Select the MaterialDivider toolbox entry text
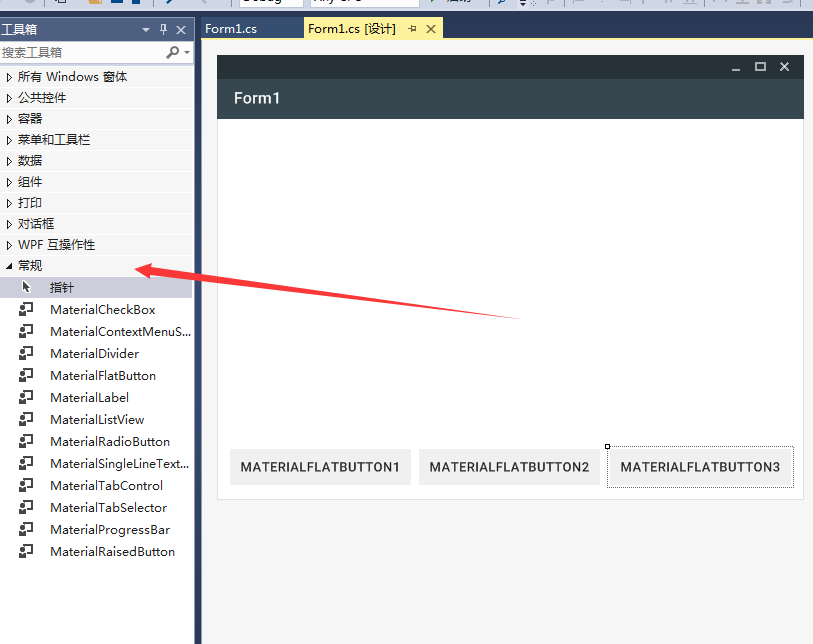 (94, 354)
